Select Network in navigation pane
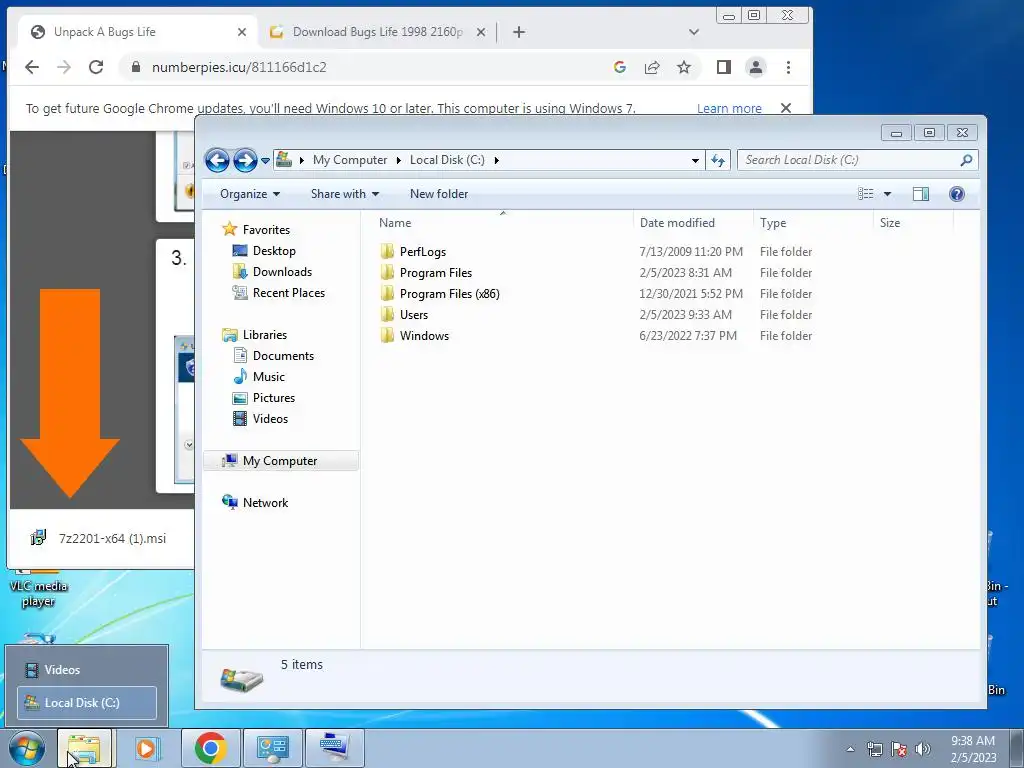This screenshot has height=768, width=1024. tap(265, 503)
